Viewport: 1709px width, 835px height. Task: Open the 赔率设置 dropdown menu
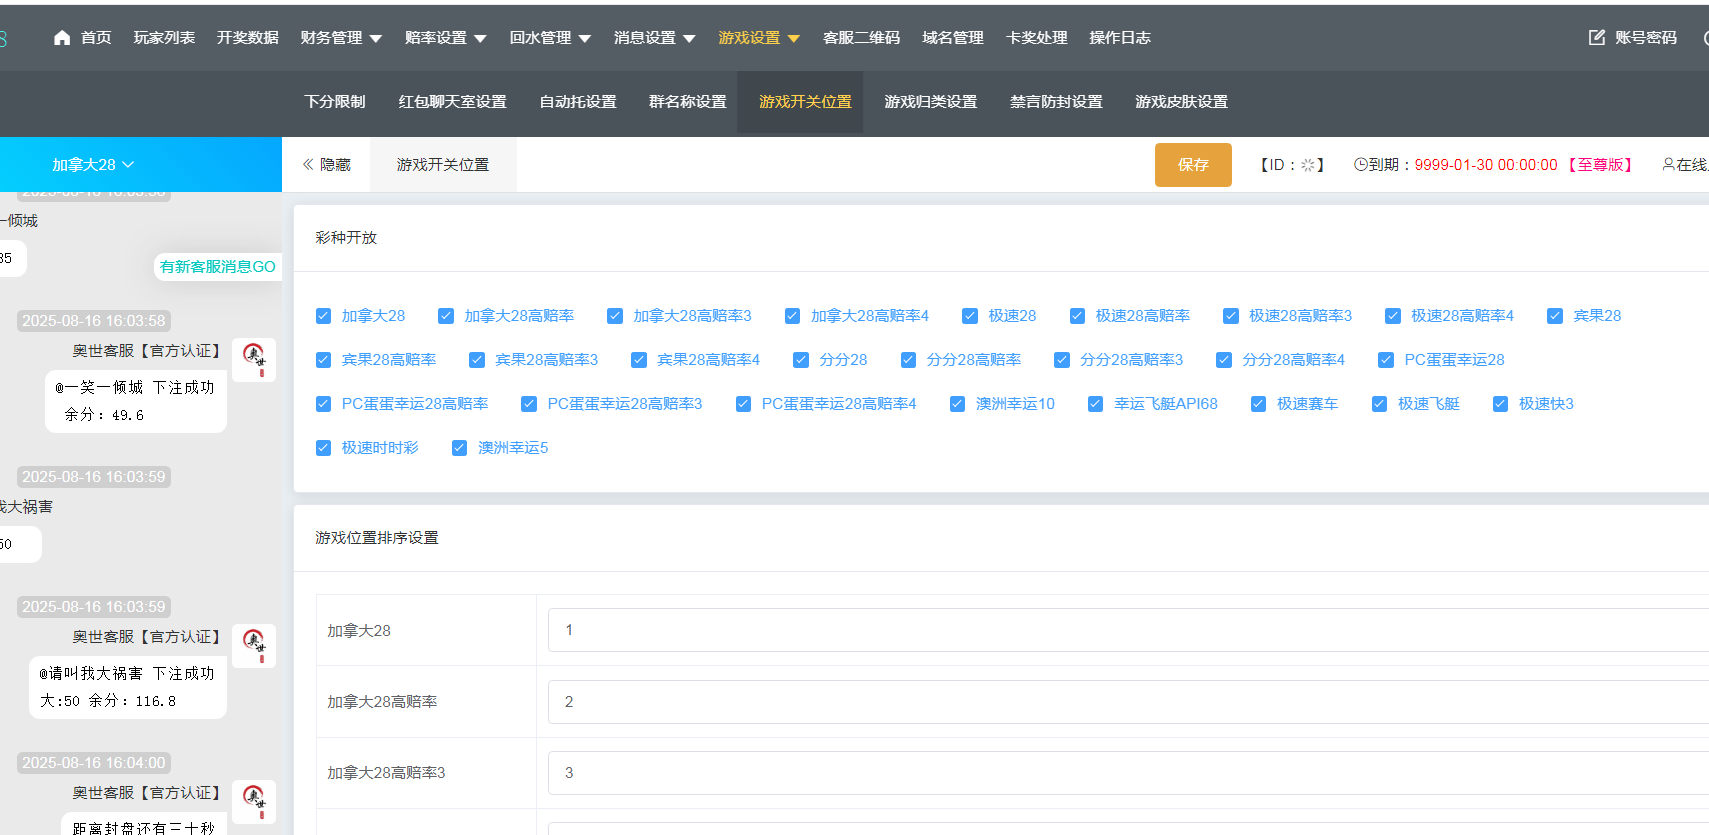pos(445,38)
